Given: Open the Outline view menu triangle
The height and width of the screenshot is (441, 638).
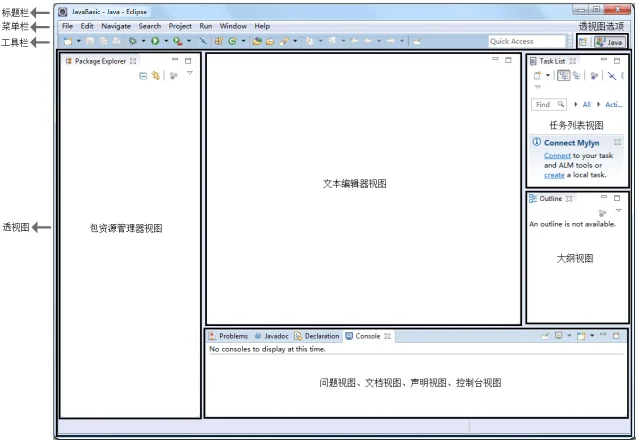Looking at the screenshot, I should pyautogui.click(x=618, y=210).
